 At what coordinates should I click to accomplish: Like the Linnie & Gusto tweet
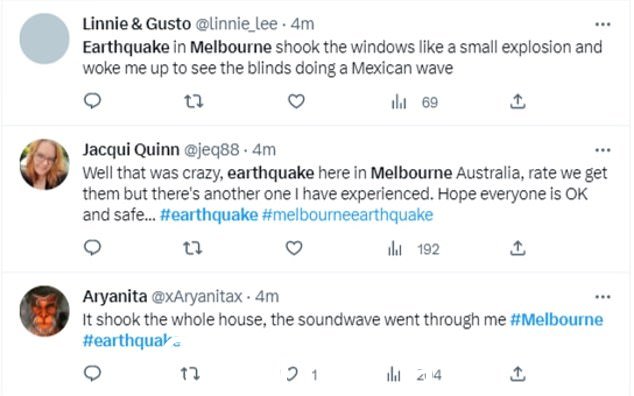point(296,101)
